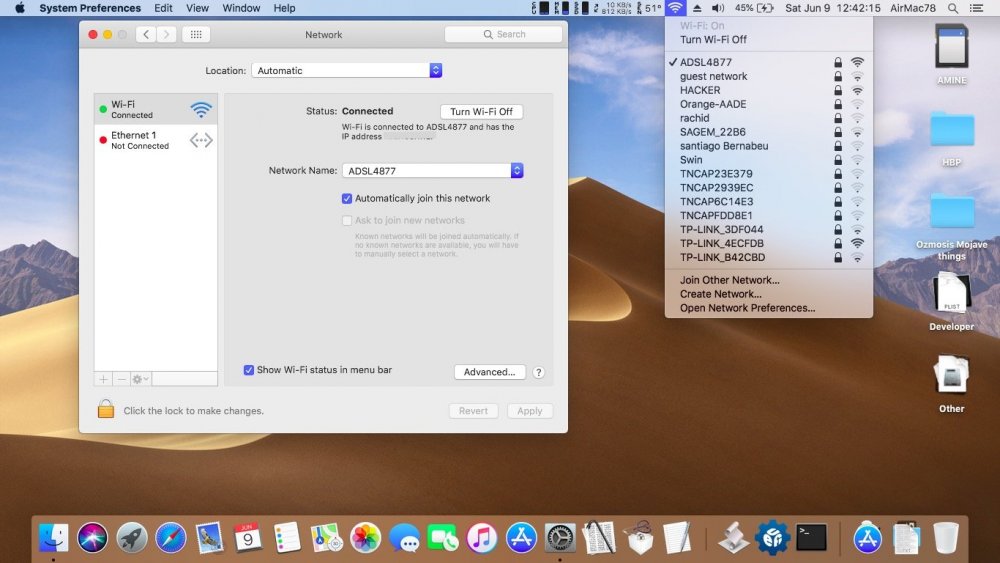The width and height of the screenshot is (1000, 563).
Task: Click the date and time in menu bar
Action: 832,8
